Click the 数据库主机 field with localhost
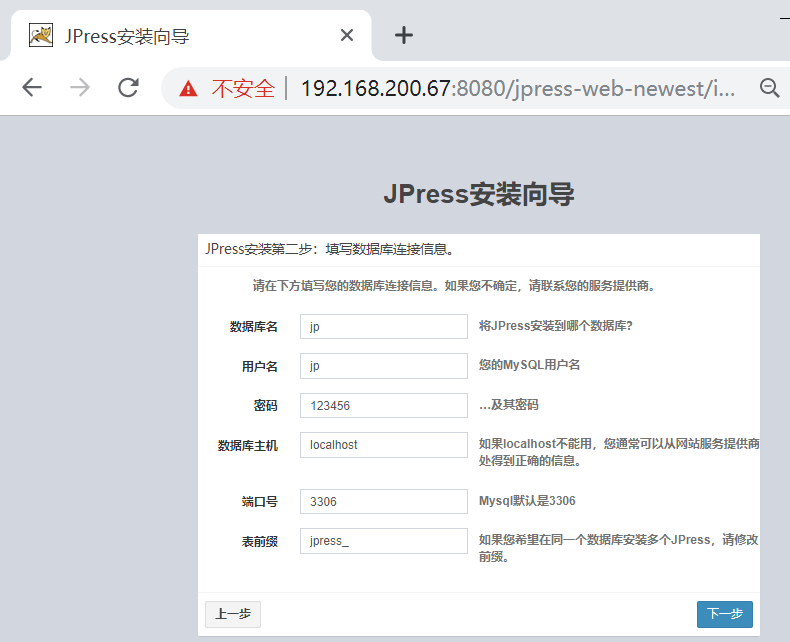Screen dimensions: 790x642 [384, 445]
